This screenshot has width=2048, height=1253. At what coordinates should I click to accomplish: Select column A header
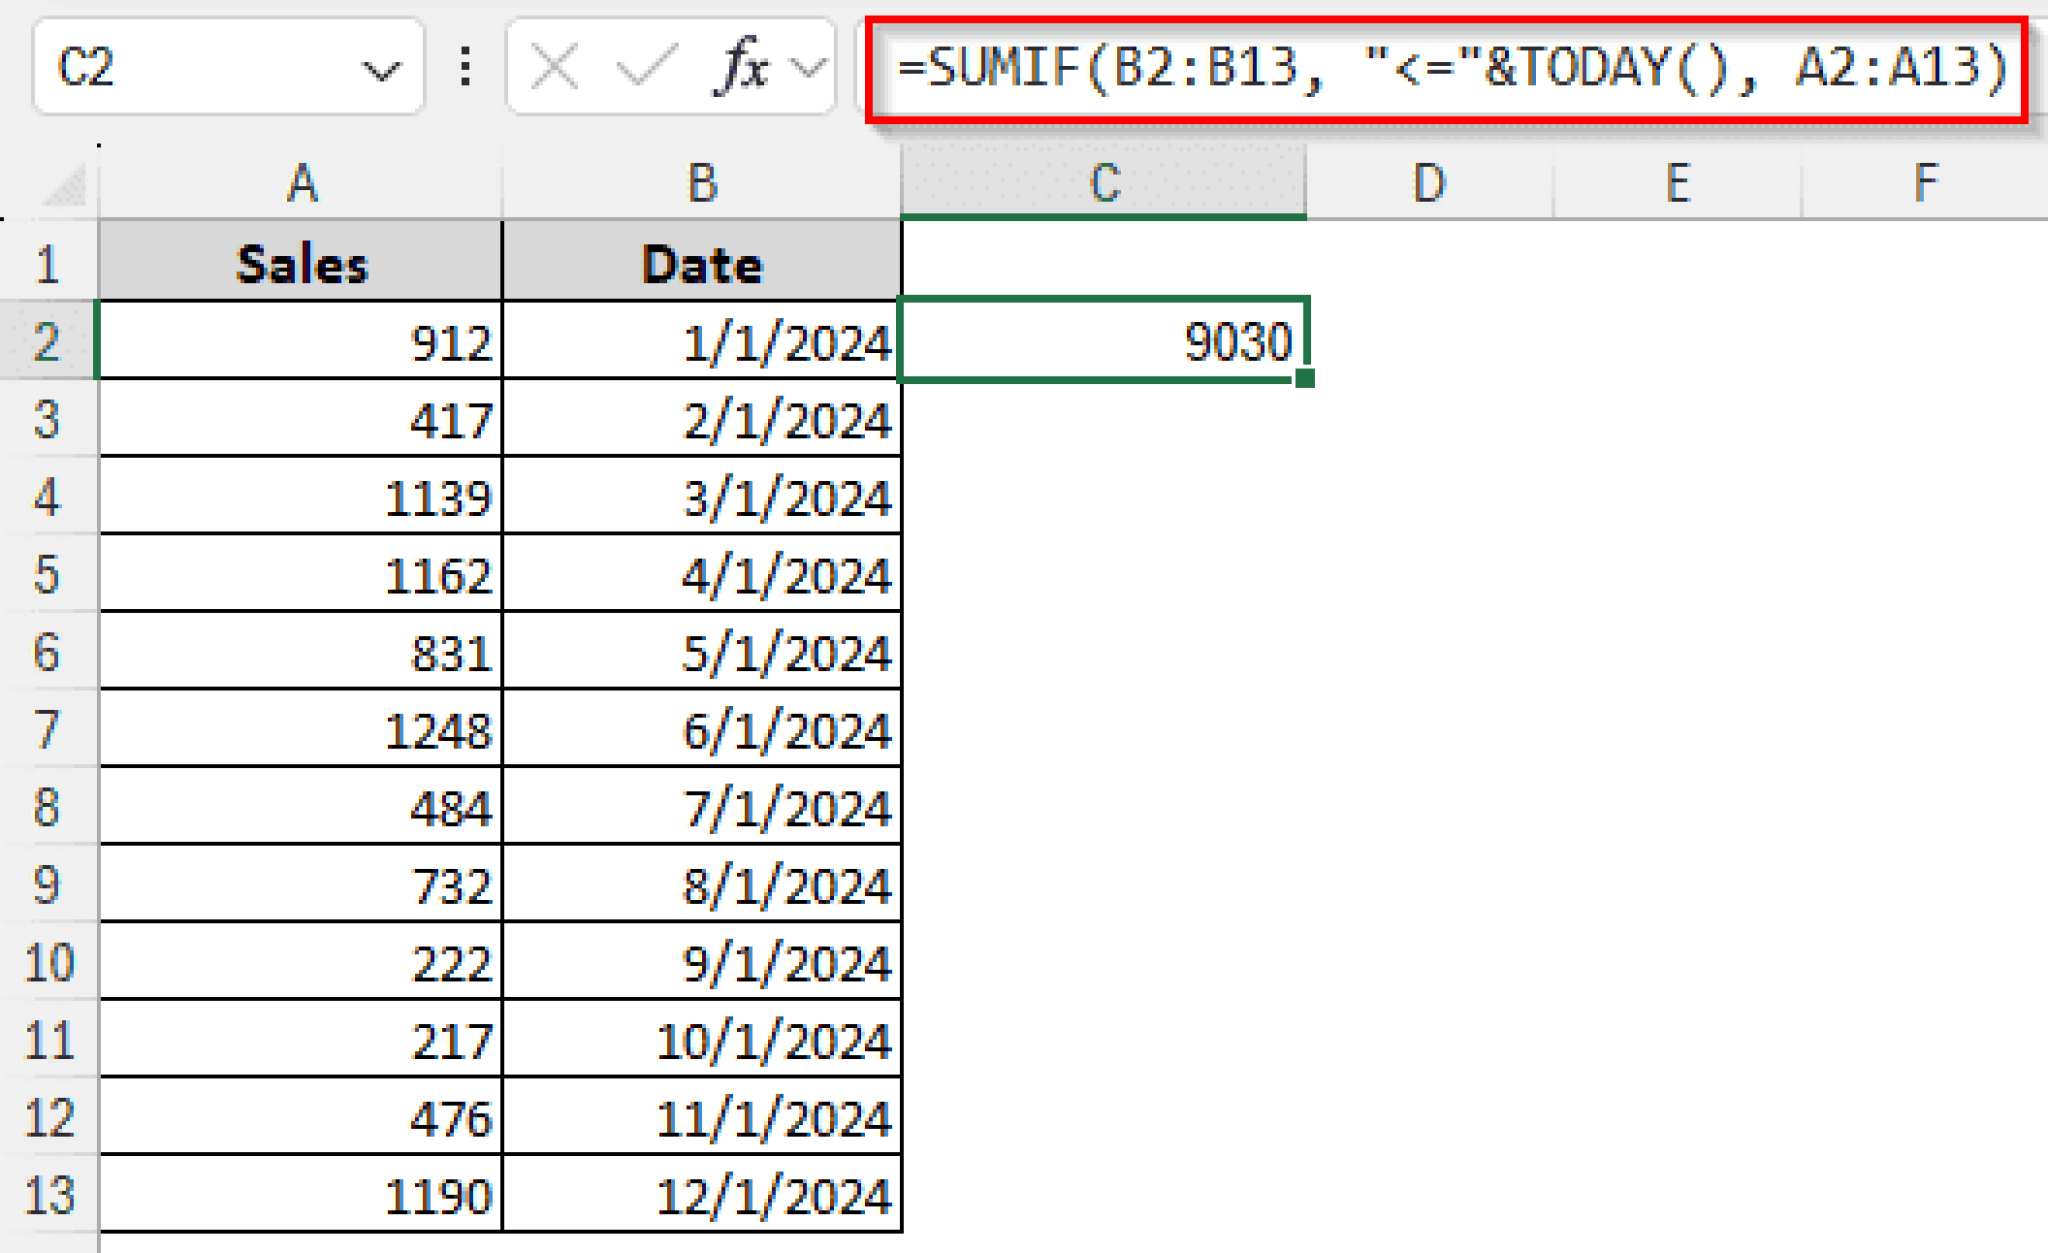pos(301,184)
